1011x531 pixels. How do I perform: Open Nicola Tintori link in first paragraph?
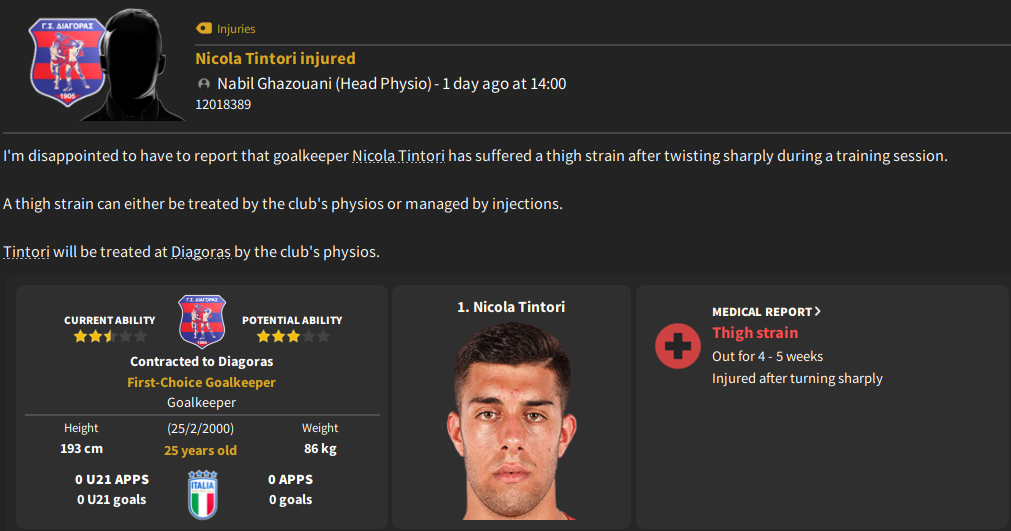(x=399, y=156)
